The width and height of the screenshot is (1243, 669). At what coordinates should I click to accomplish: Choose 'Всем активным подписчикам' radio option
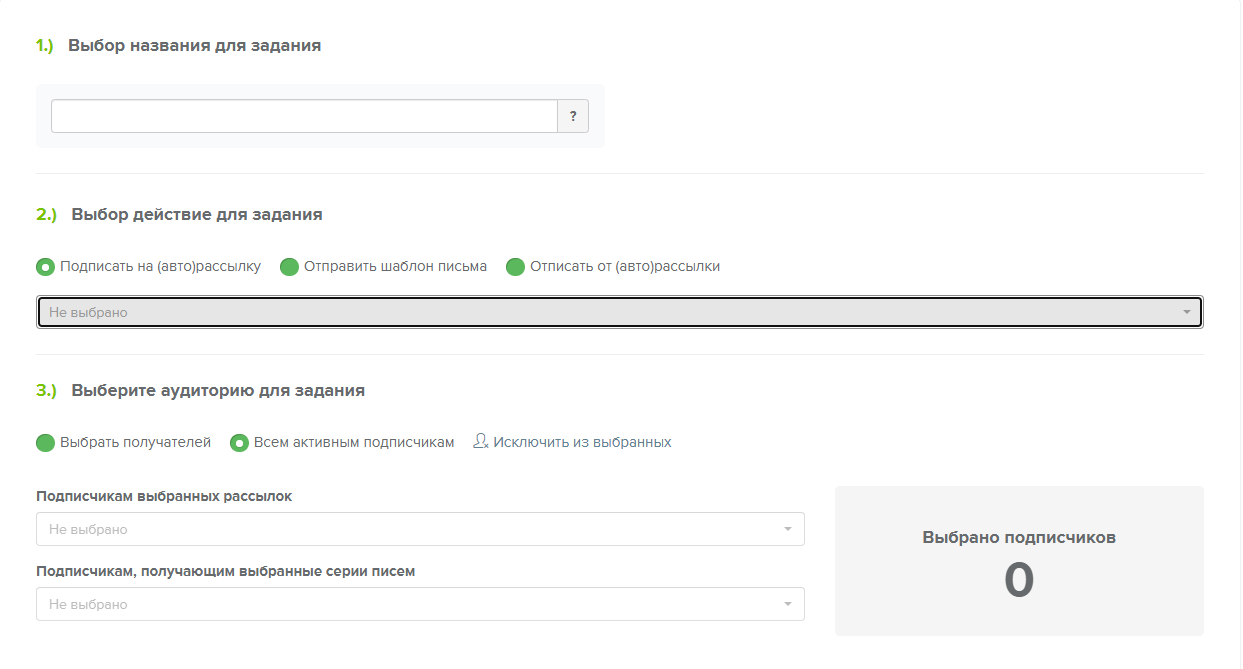(x=239, y=443)
